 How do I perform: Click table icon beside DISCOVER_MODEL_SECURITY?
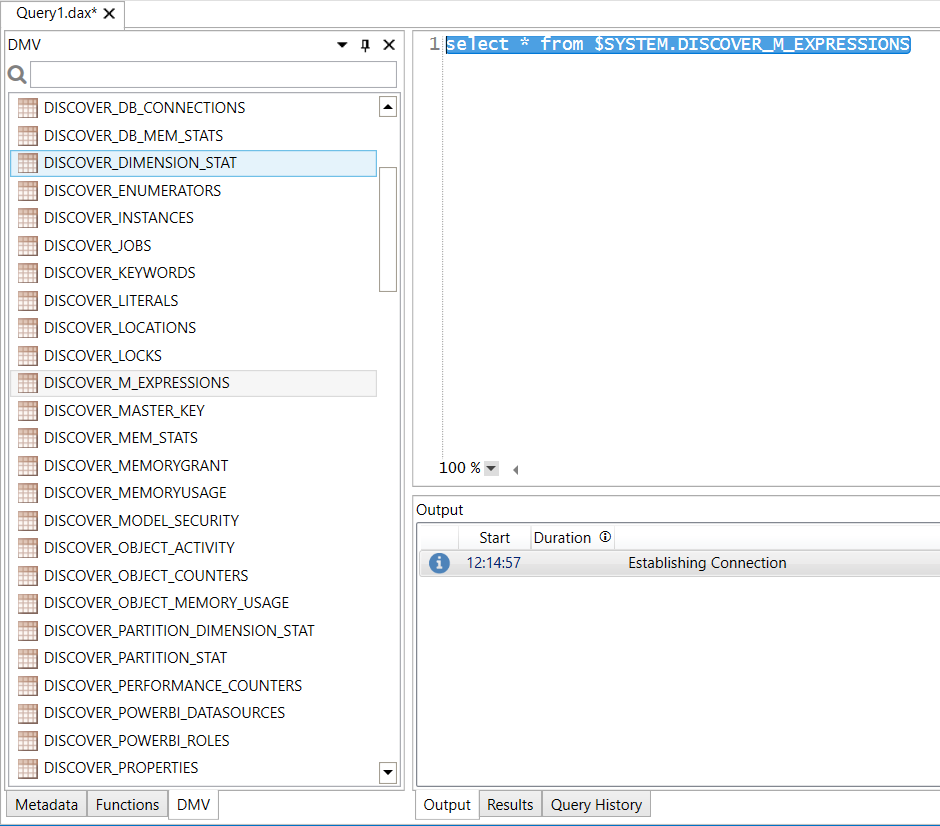(x=28, y=521)
